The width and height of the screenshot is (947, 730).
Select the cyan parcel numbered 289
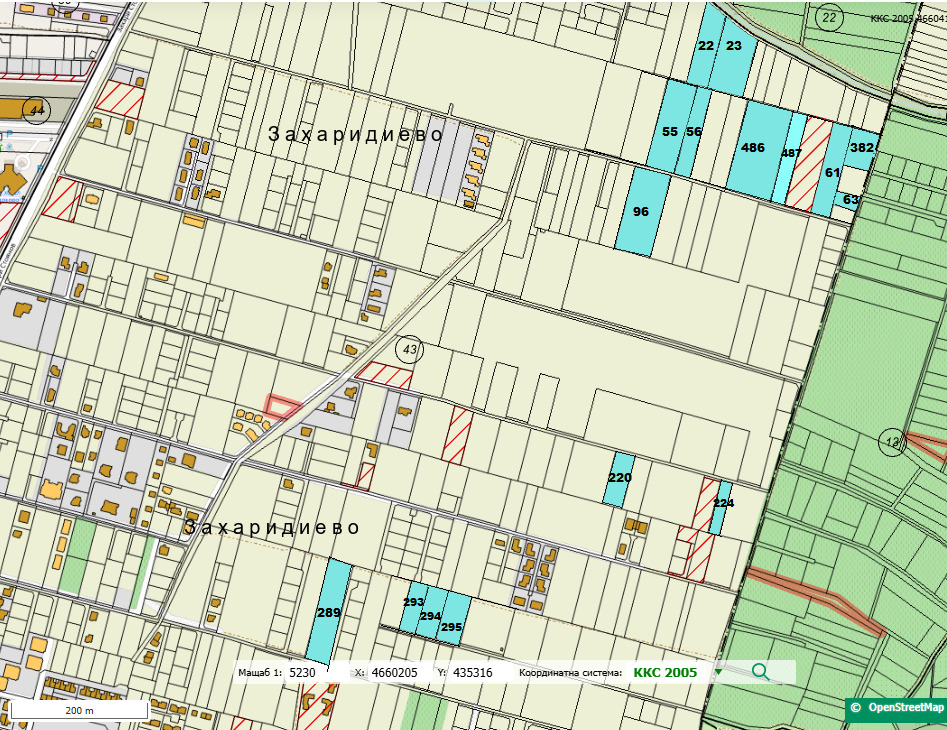tap(329, 612)
